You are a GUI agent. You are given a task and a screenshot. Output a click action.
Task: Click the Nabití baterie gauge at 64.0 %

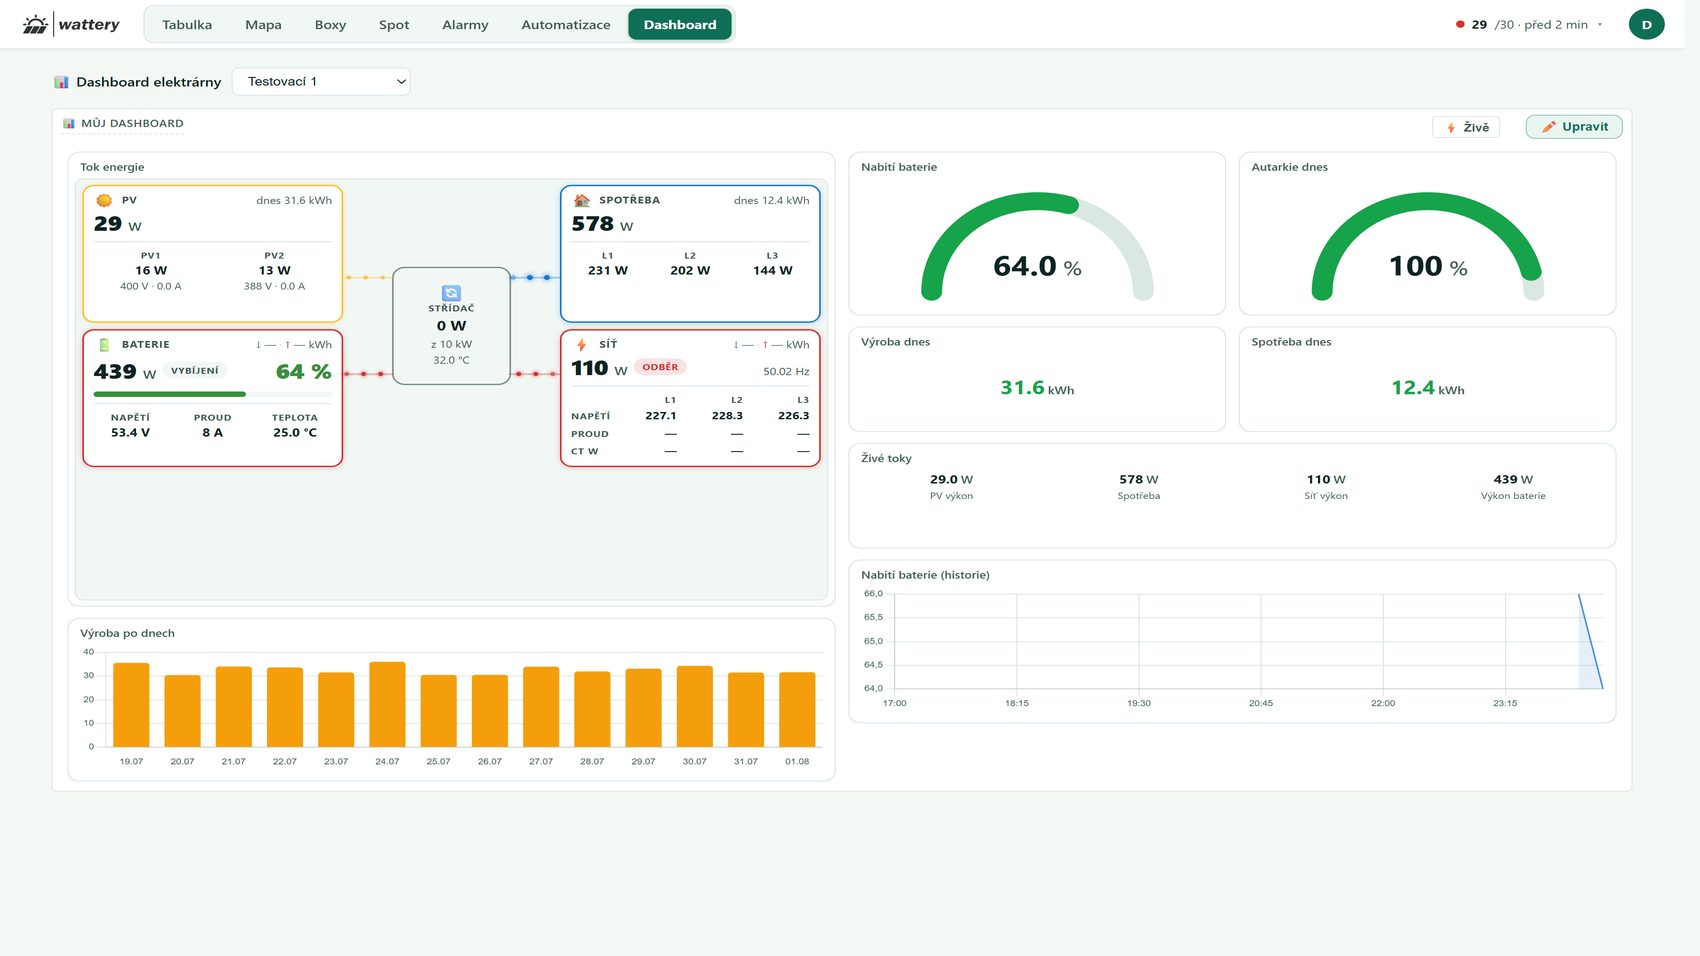tap(1037, 245)
